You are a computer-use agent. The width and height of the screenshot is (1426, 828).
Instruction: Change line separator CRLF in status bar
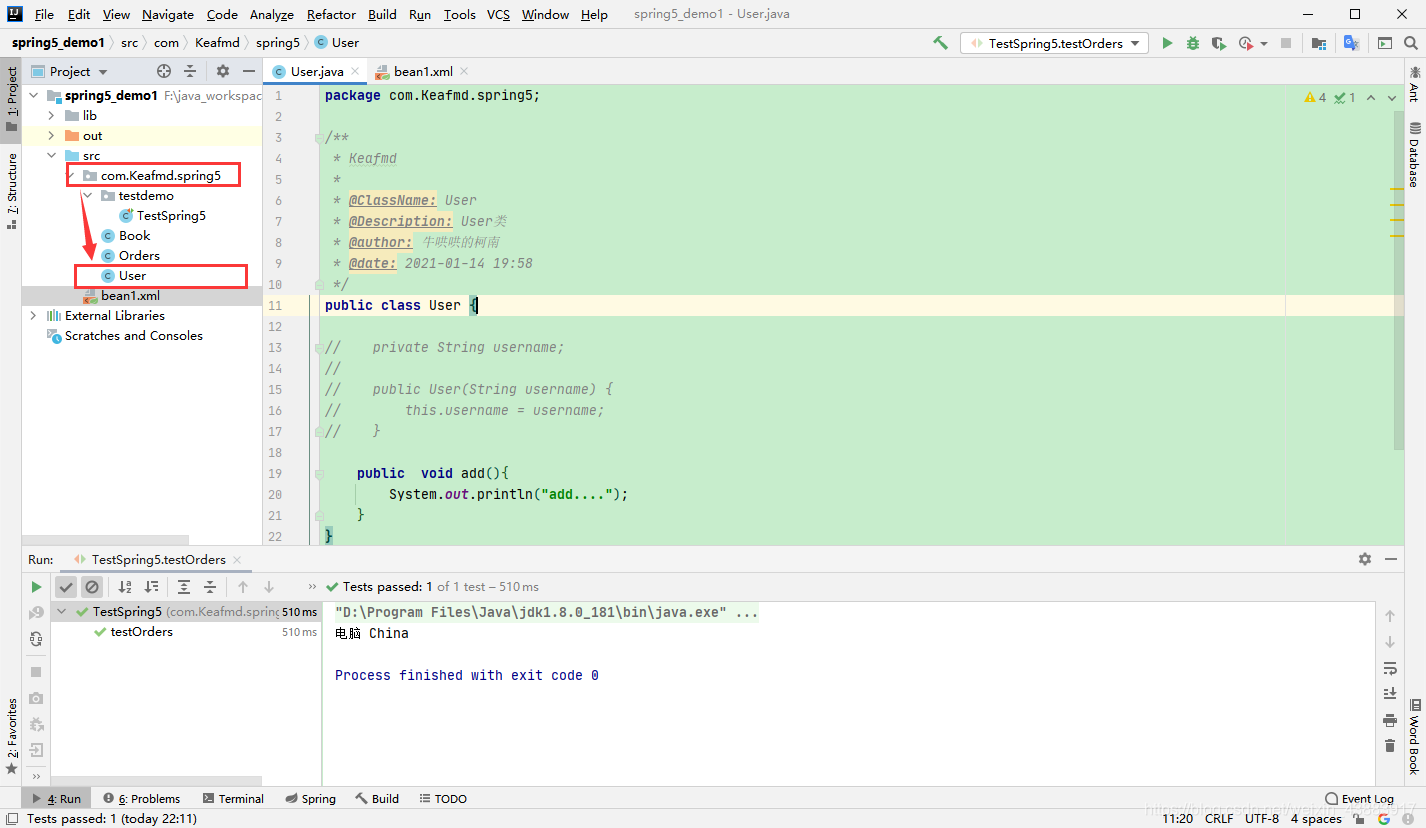[x=1219, y=819]
